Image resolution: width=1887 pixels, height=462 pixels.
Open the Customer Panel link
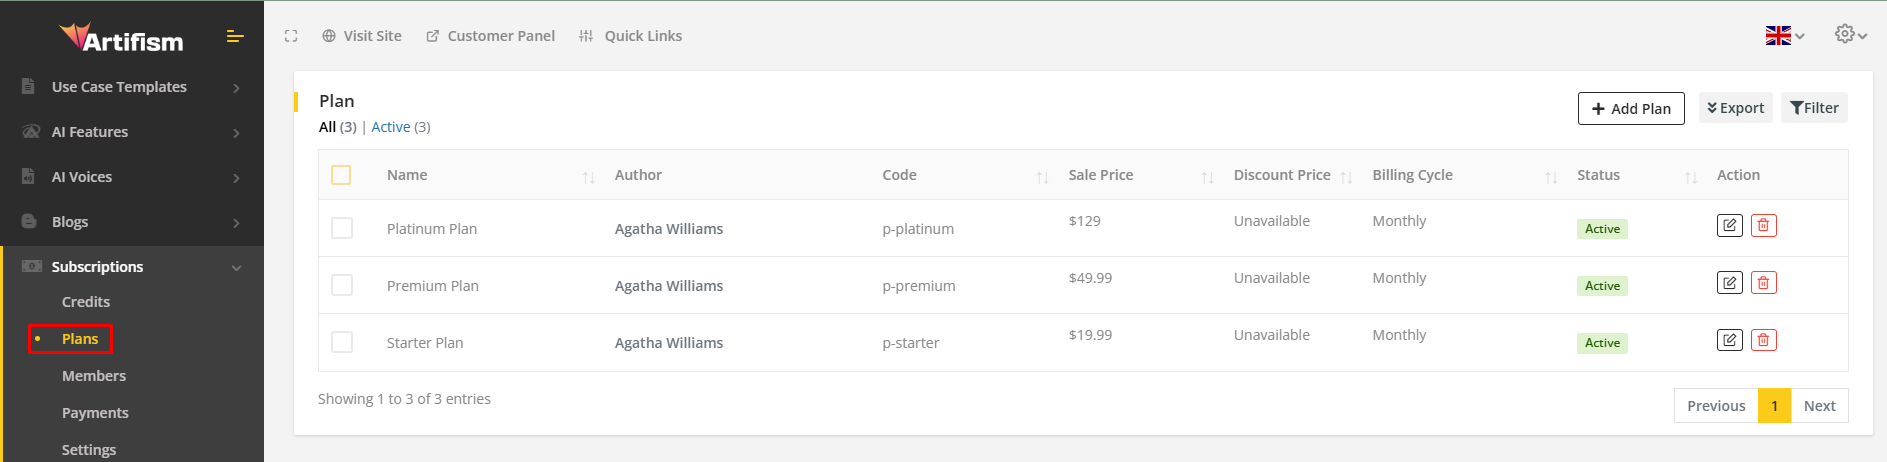[491, 36]
